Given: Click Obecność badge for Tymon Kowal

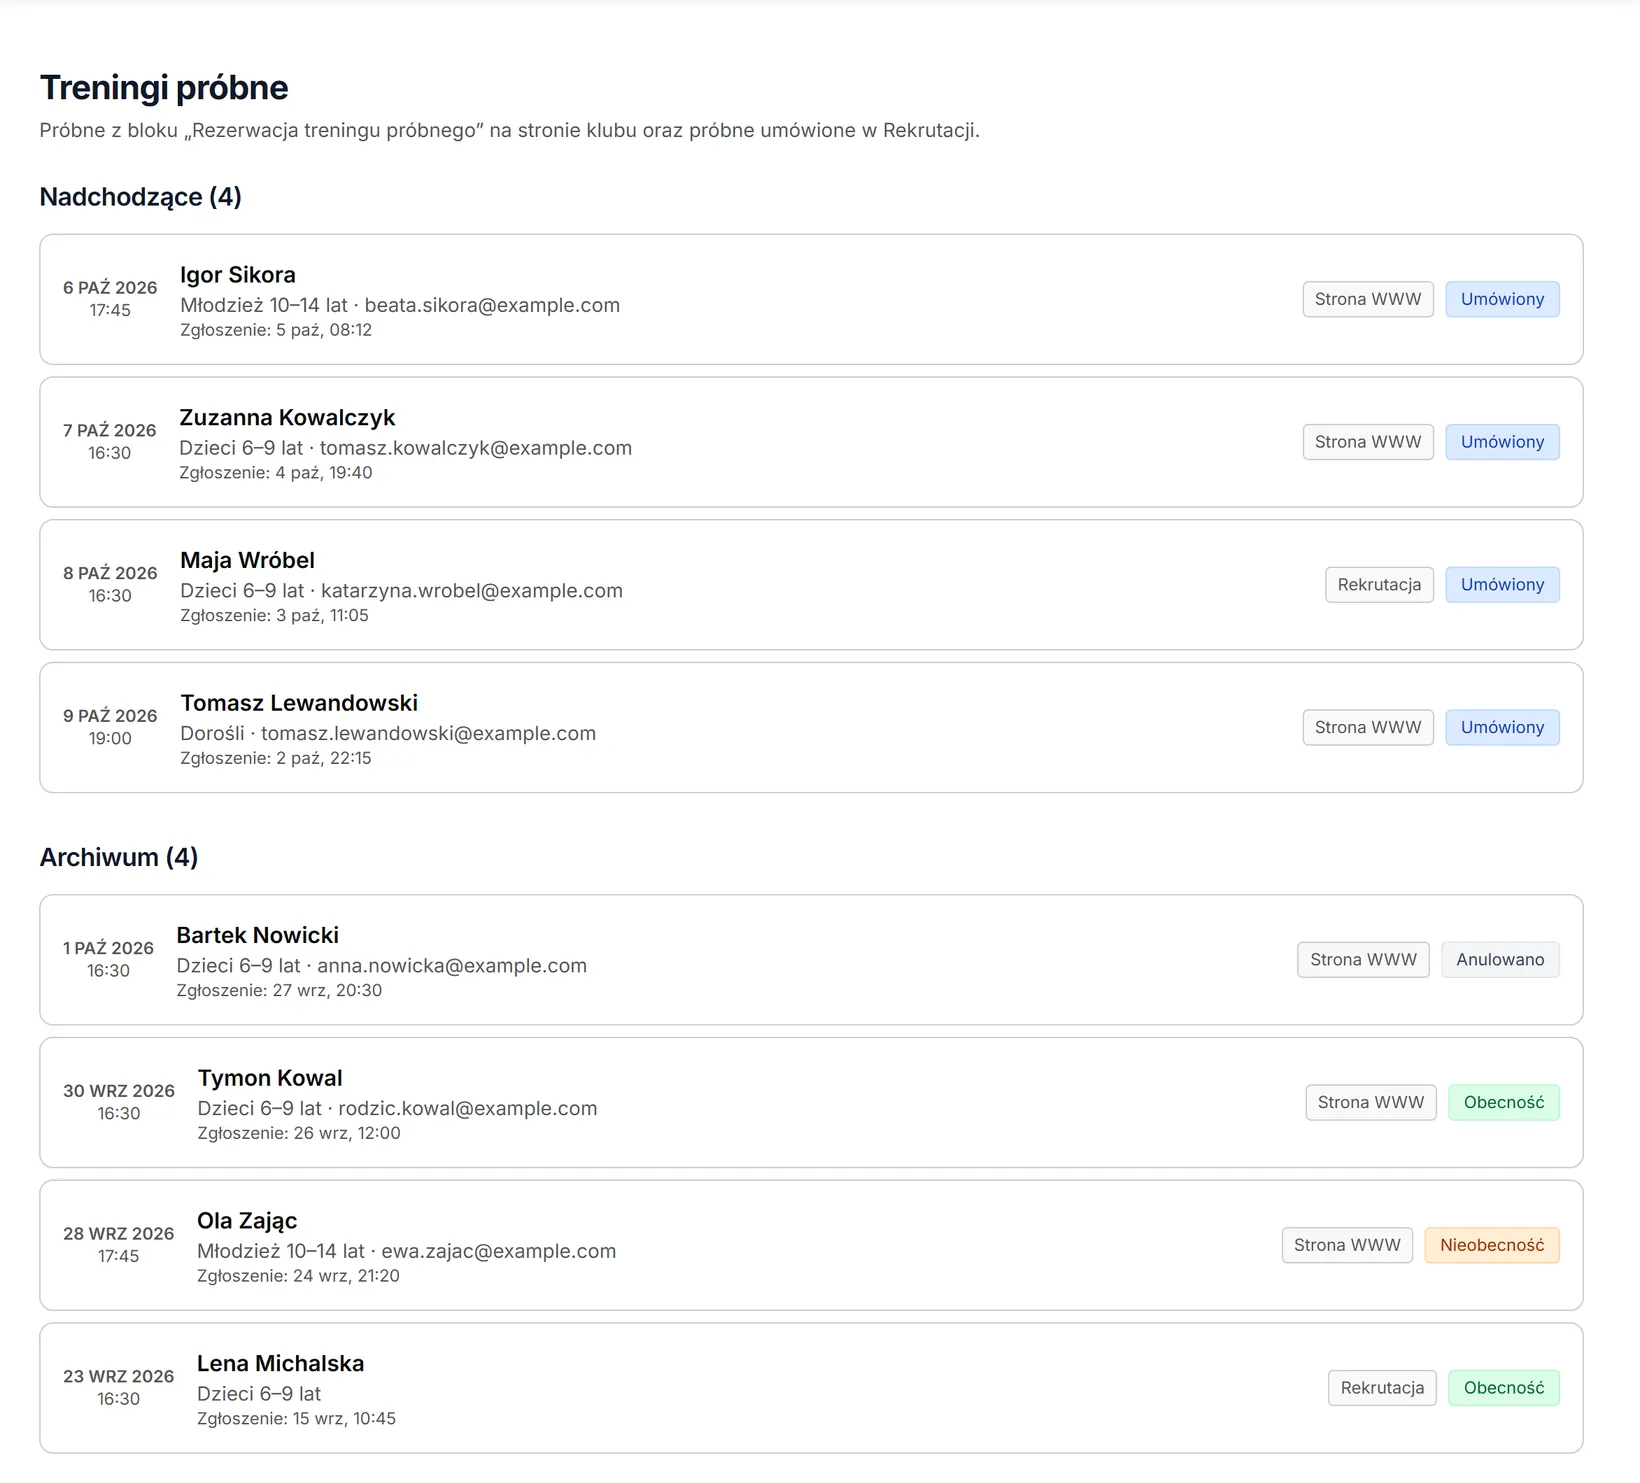Looking at the screenshot, I should (x=1504, y=1103).
